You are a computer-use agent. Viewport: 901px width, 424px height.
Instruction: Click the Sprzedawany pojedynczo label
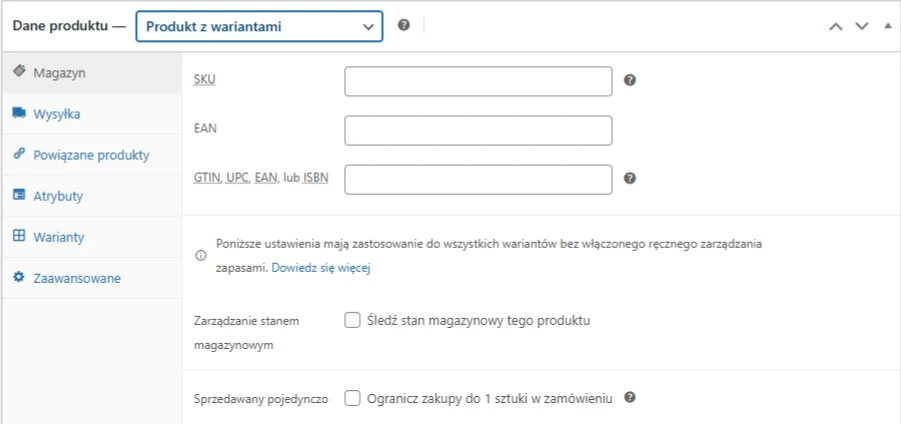pyautogui.click(x=261, y=399)
